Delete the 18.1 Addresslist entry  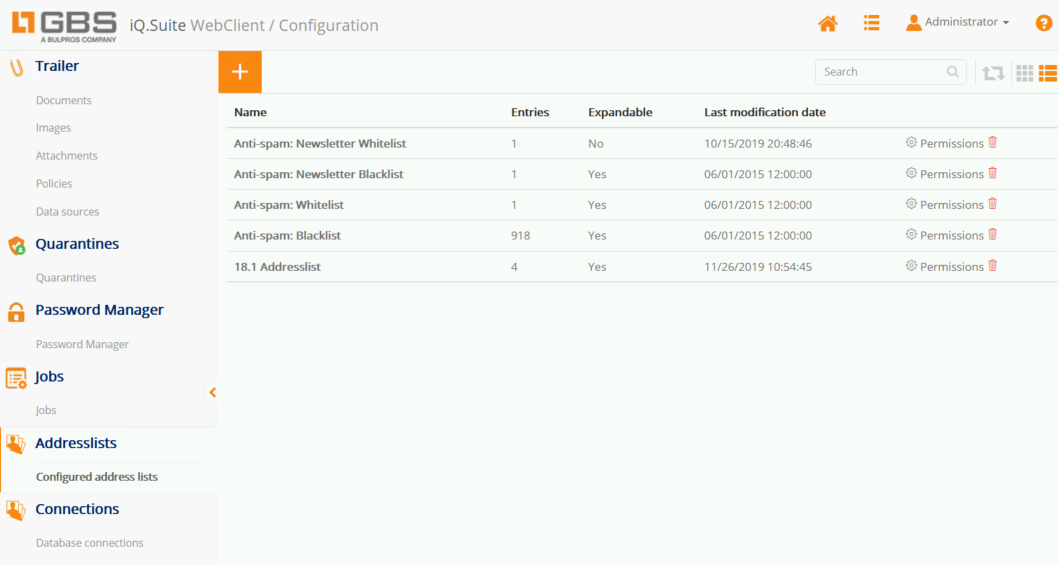pos(993,266)
